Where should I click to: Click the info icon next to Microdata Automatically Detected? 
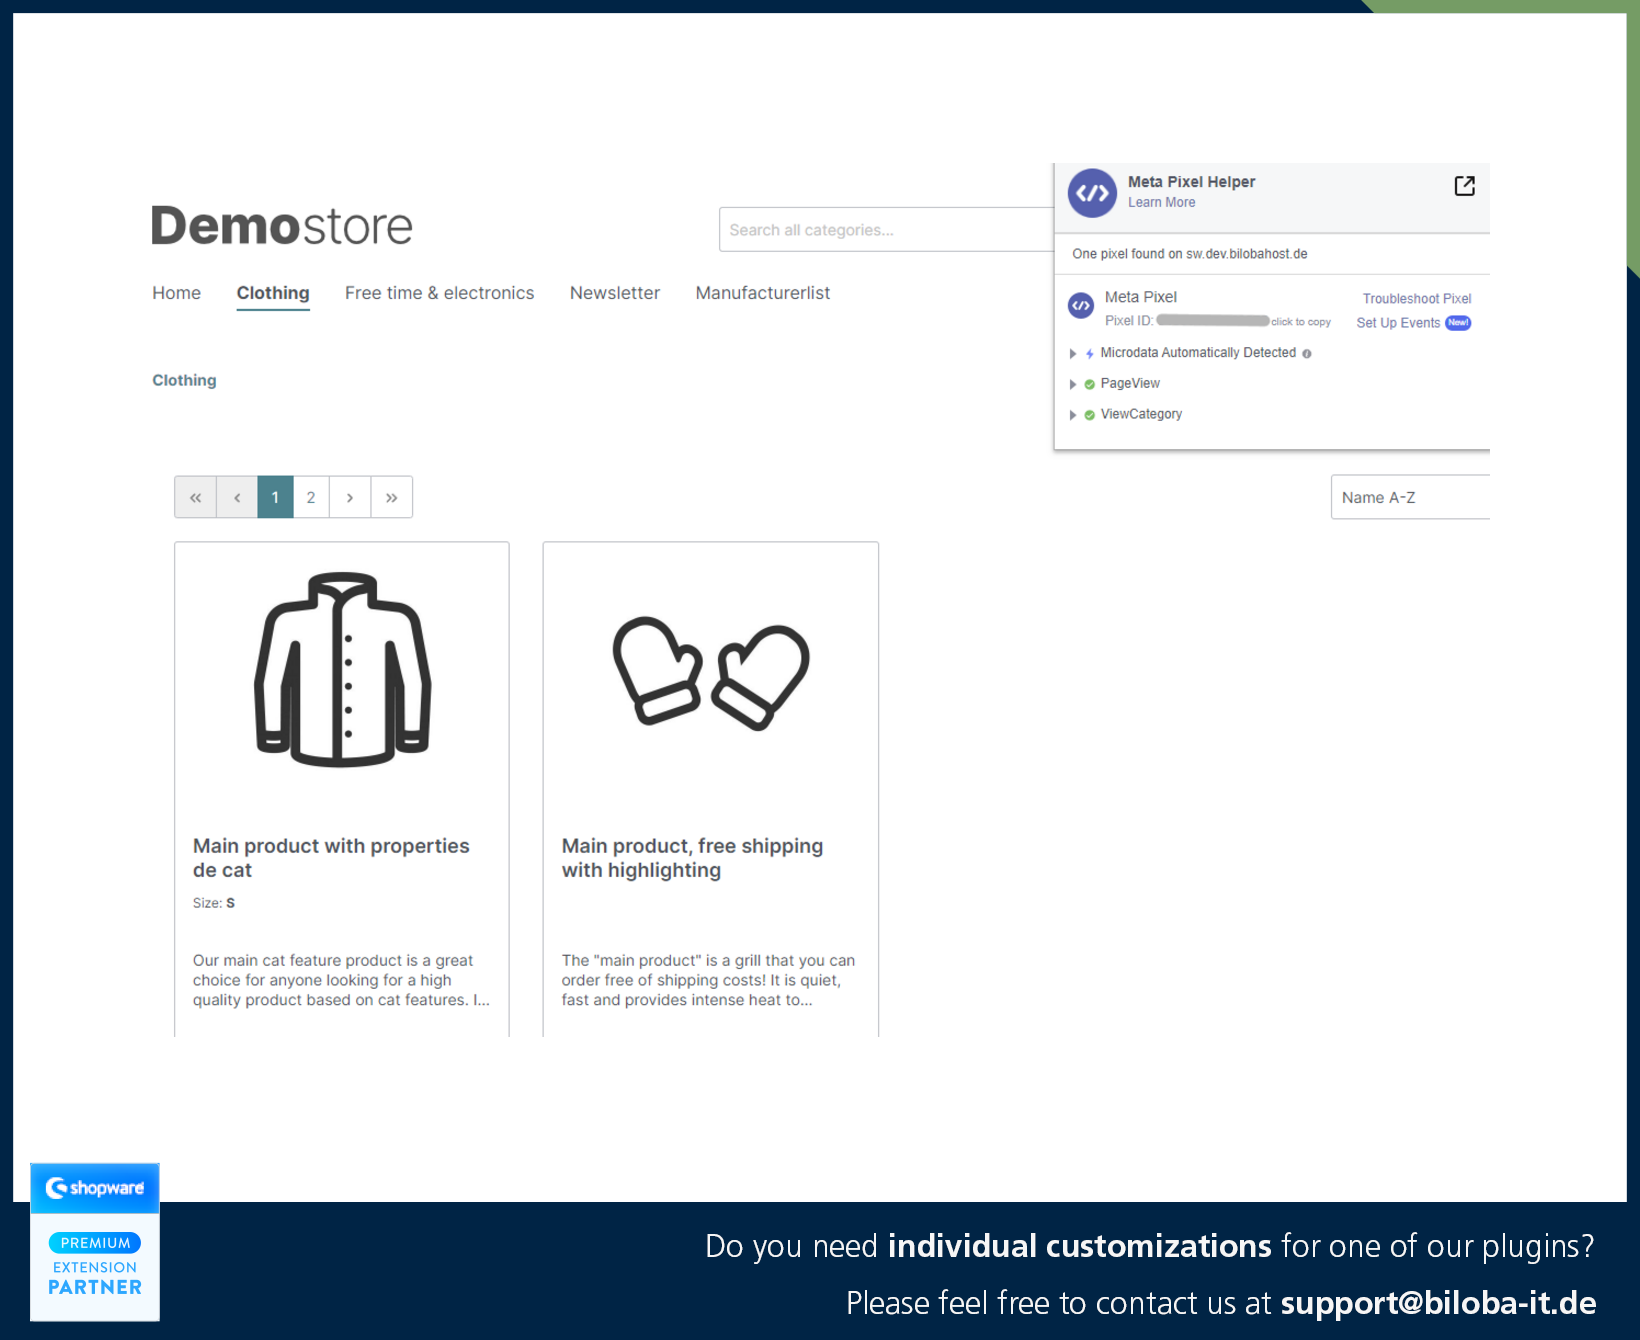(x=1307, y=354)
